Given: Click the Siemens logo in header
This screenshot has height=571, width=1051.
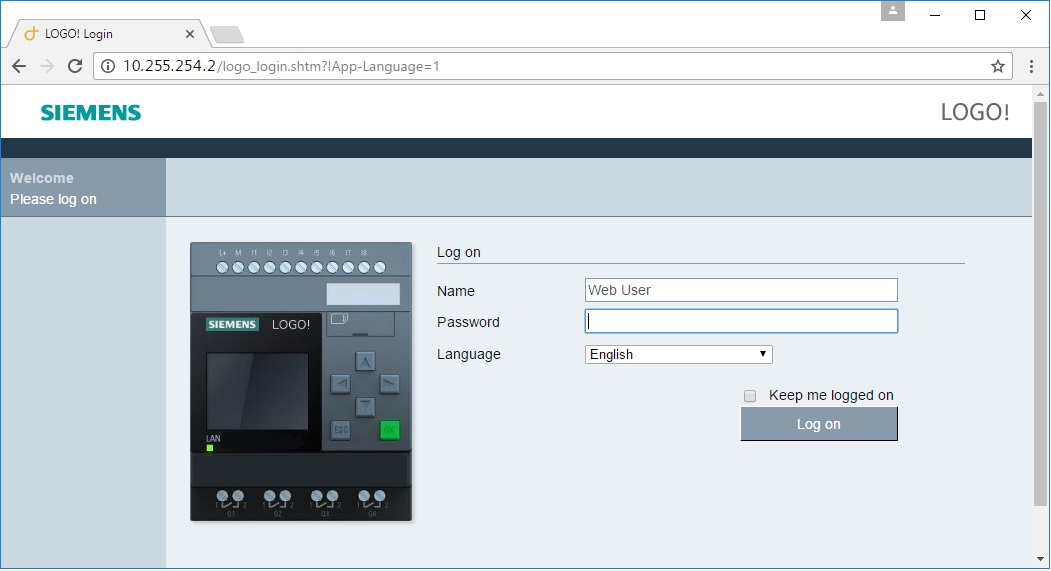Looking at the screenshot, I should 90,113.
